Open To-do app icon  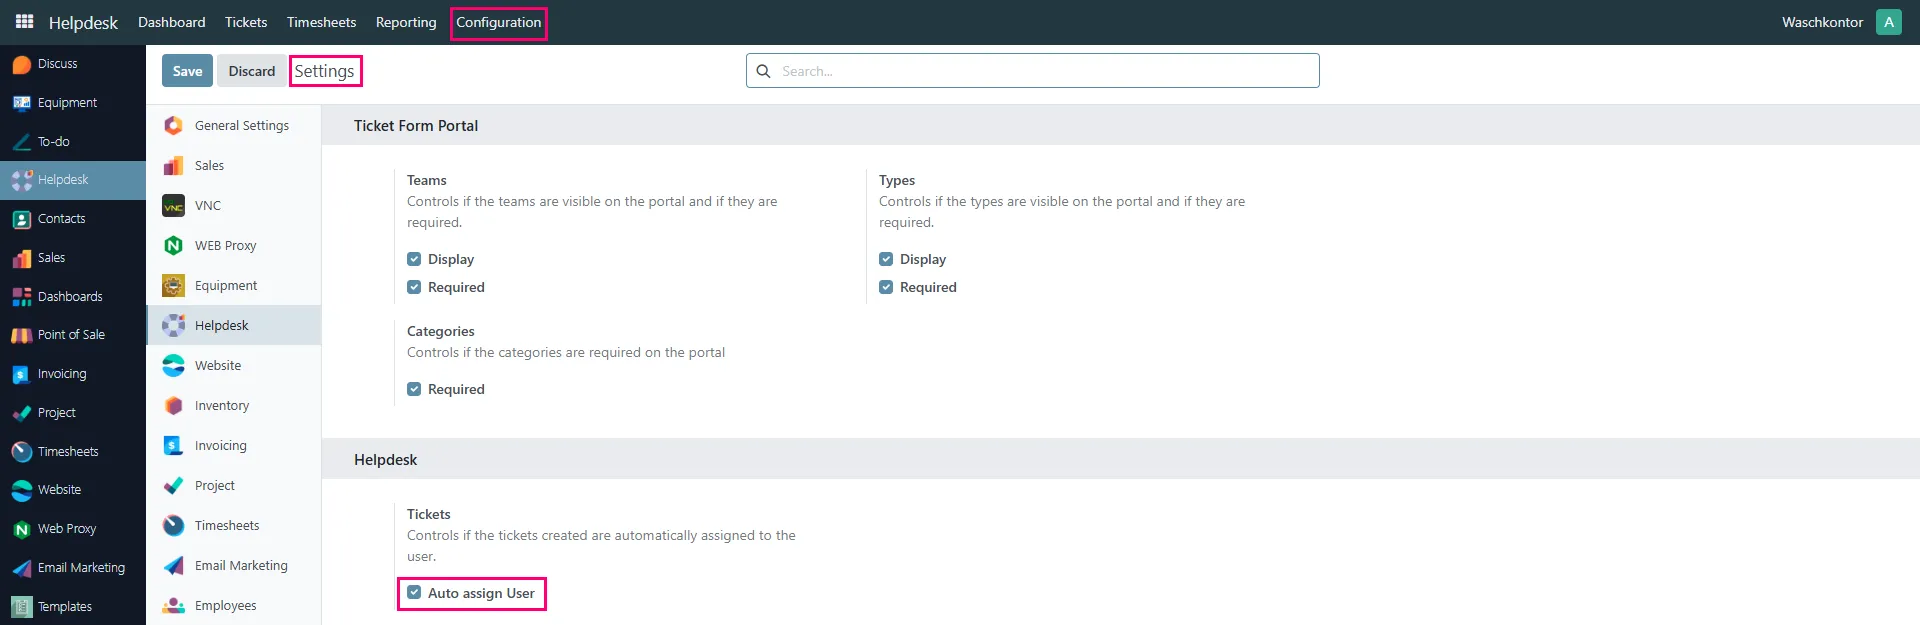[22, 142]
